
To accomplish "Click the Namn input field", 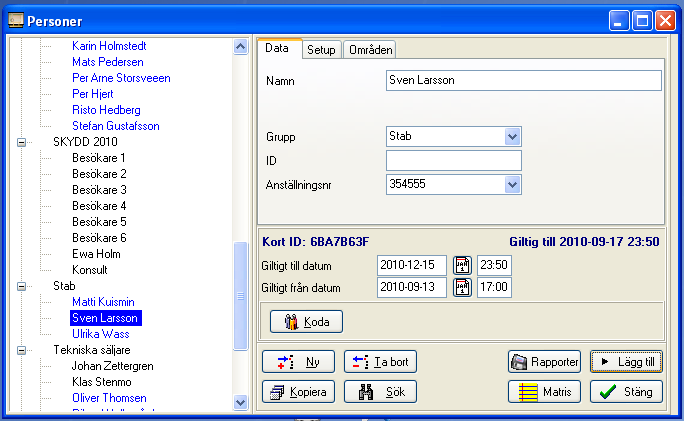I will click(523, 80).
